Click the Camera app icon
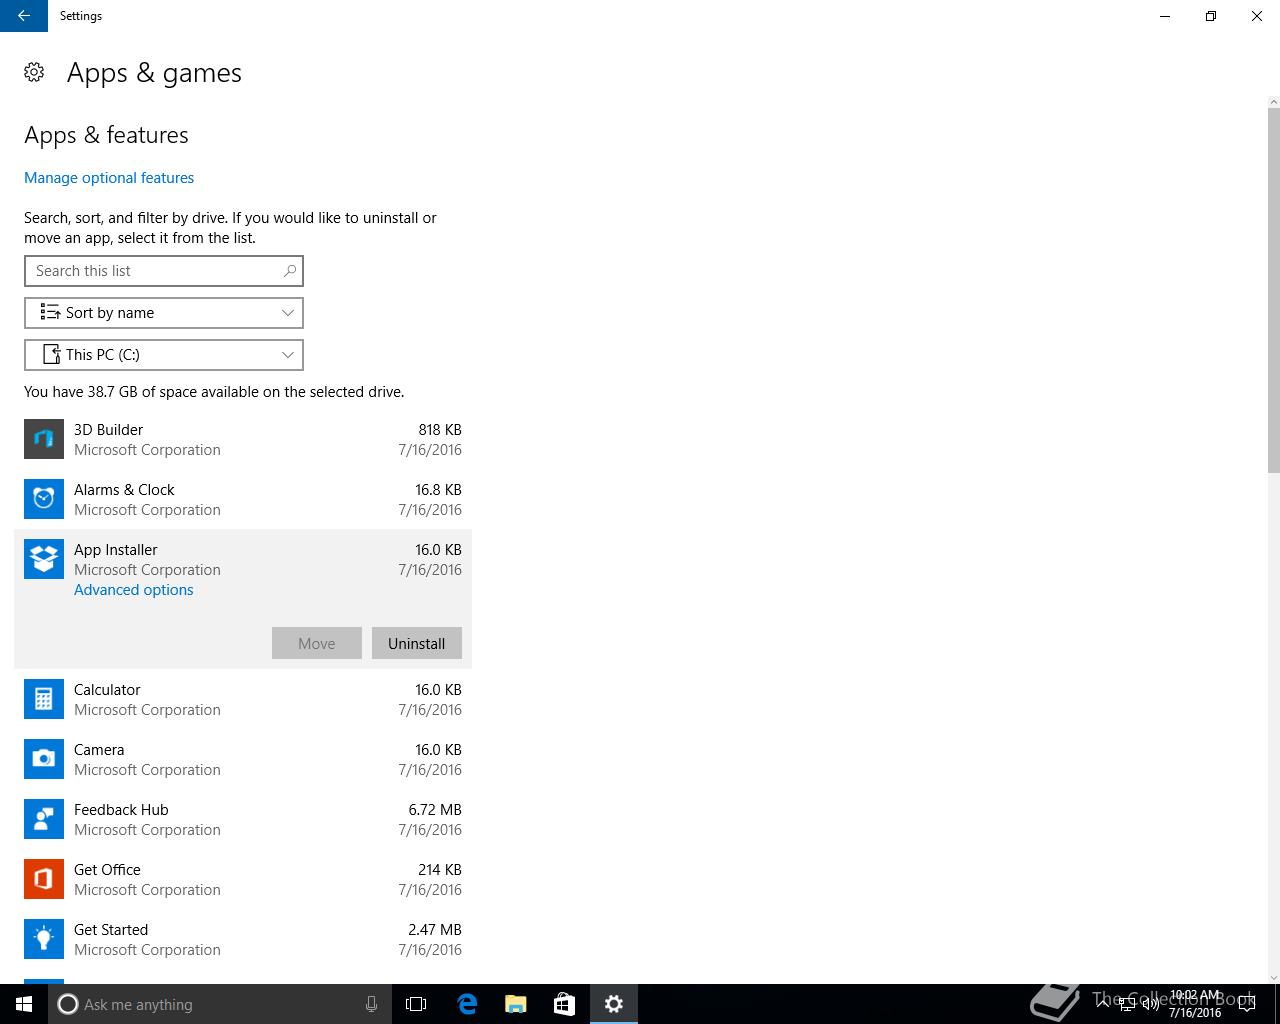Viewport: 1280px width, 1024px height. (44, 759)
